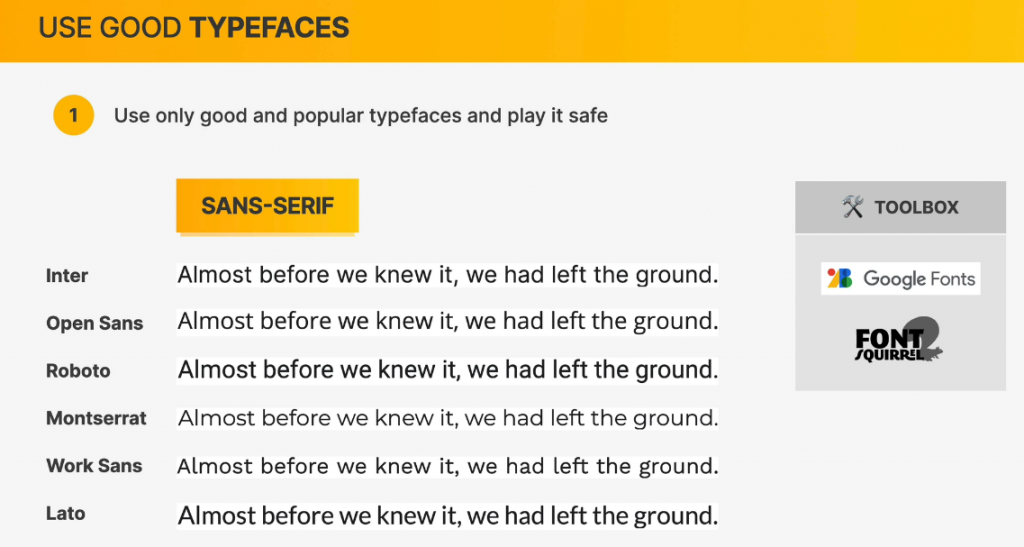Screen dimensions: 1024x547
Task: Click the toolbox hammer and wrench icon
Action: 853,207
